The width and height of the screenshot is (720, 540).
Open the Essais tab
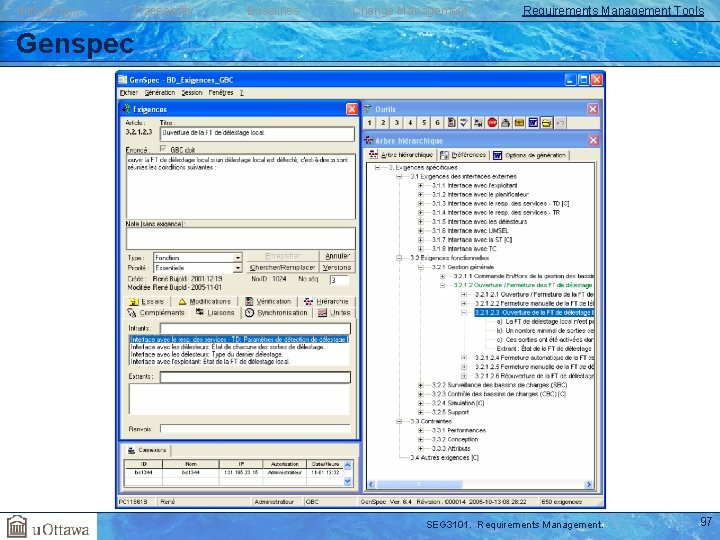point(147,301)
